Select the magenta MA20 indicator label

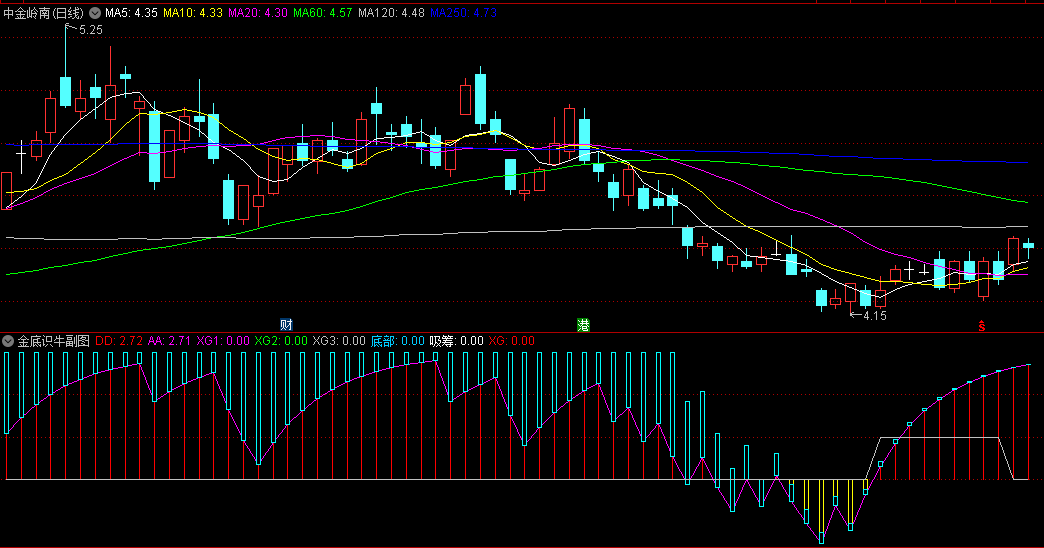tap(258, 13)
